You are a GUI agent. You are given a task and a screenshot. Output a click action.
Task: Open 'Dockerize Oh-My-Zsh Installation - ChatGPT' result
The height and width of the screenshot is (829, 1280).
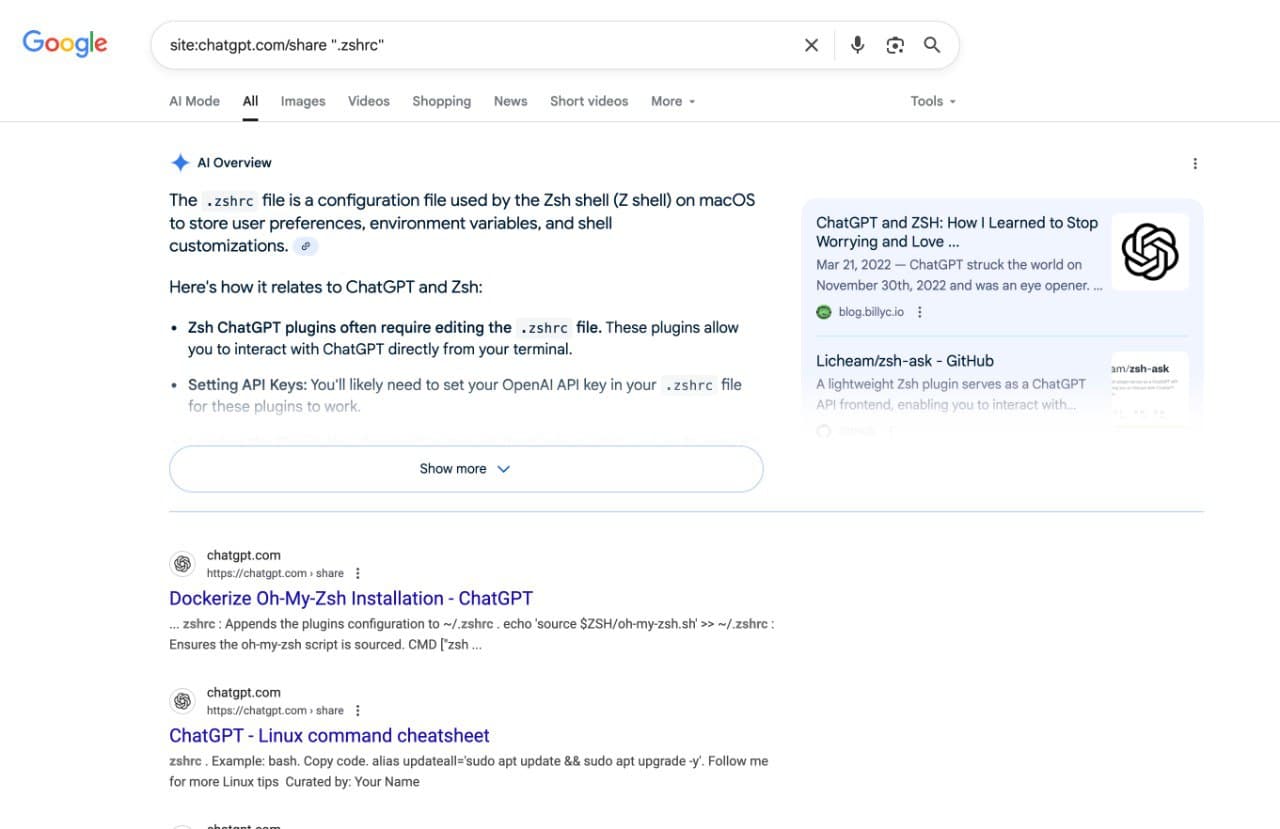coord(351,598)
